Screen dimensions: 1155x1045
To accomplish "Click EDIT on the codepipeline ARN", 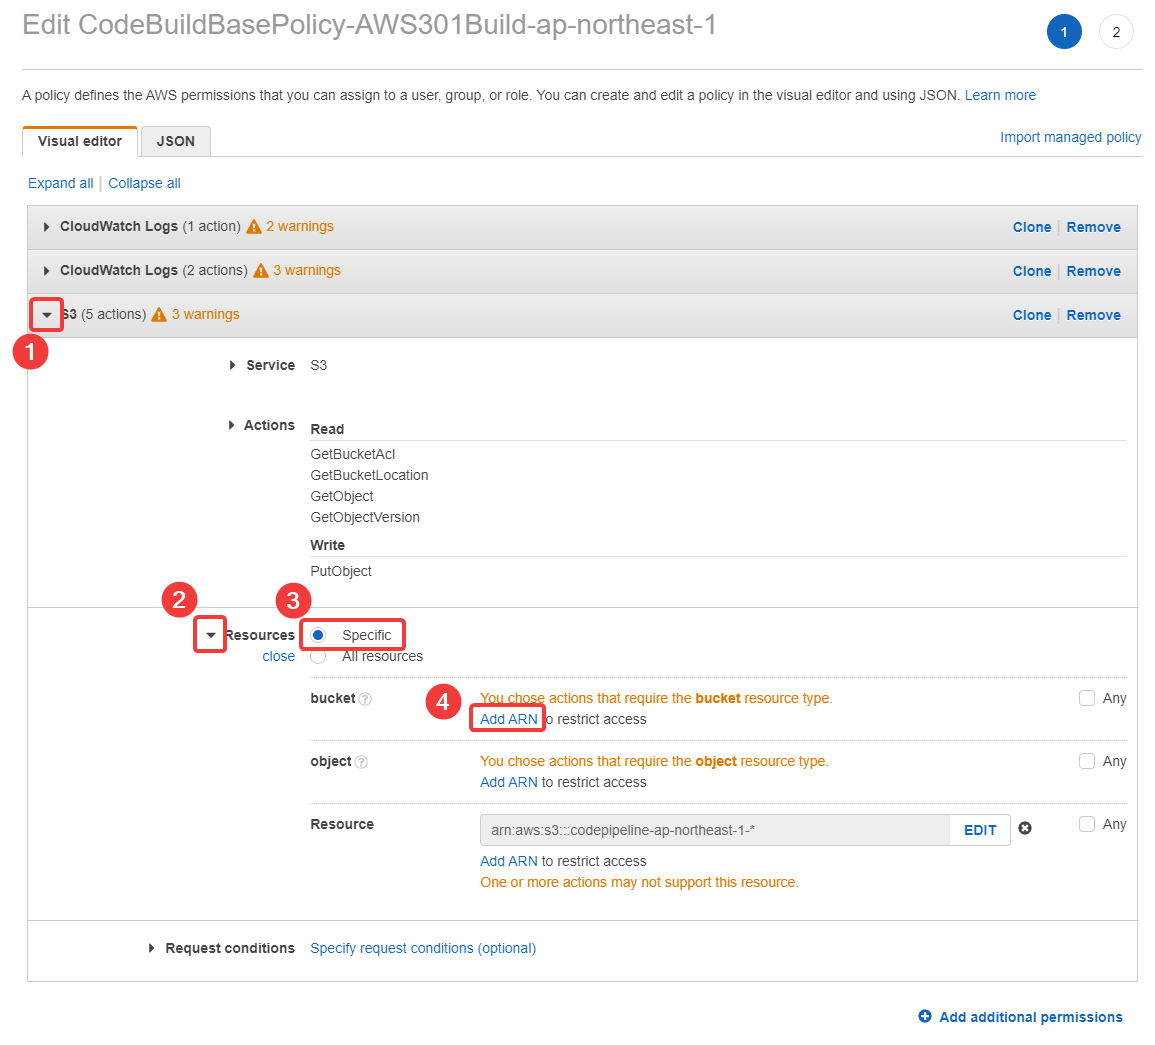I will point(980,830).
